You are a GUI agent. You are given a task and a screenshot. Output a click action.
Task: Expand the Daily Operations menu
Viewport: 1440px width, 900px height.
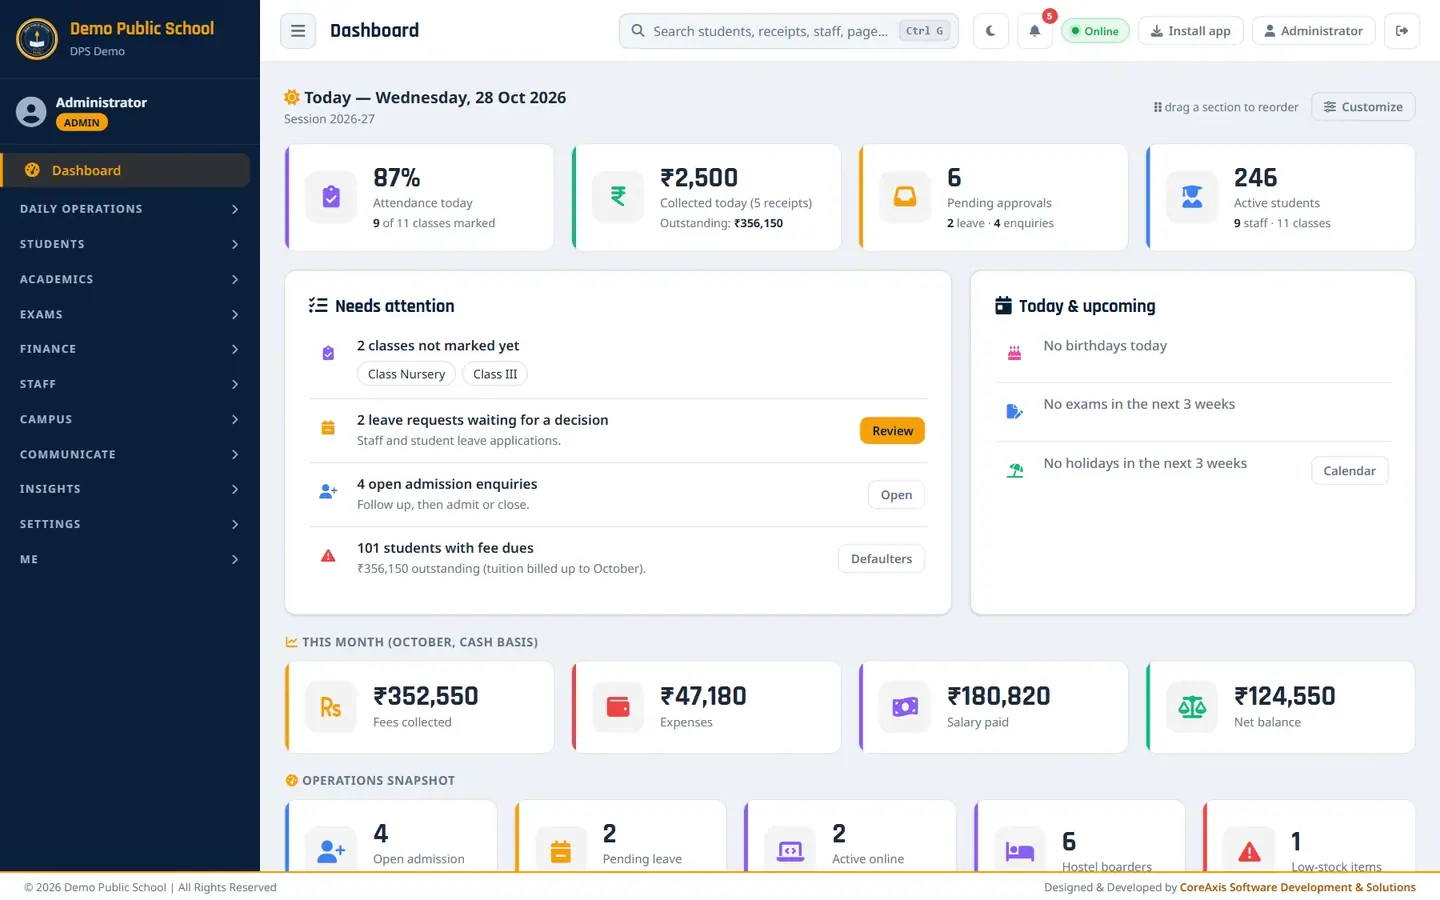[x=130, y=209]
